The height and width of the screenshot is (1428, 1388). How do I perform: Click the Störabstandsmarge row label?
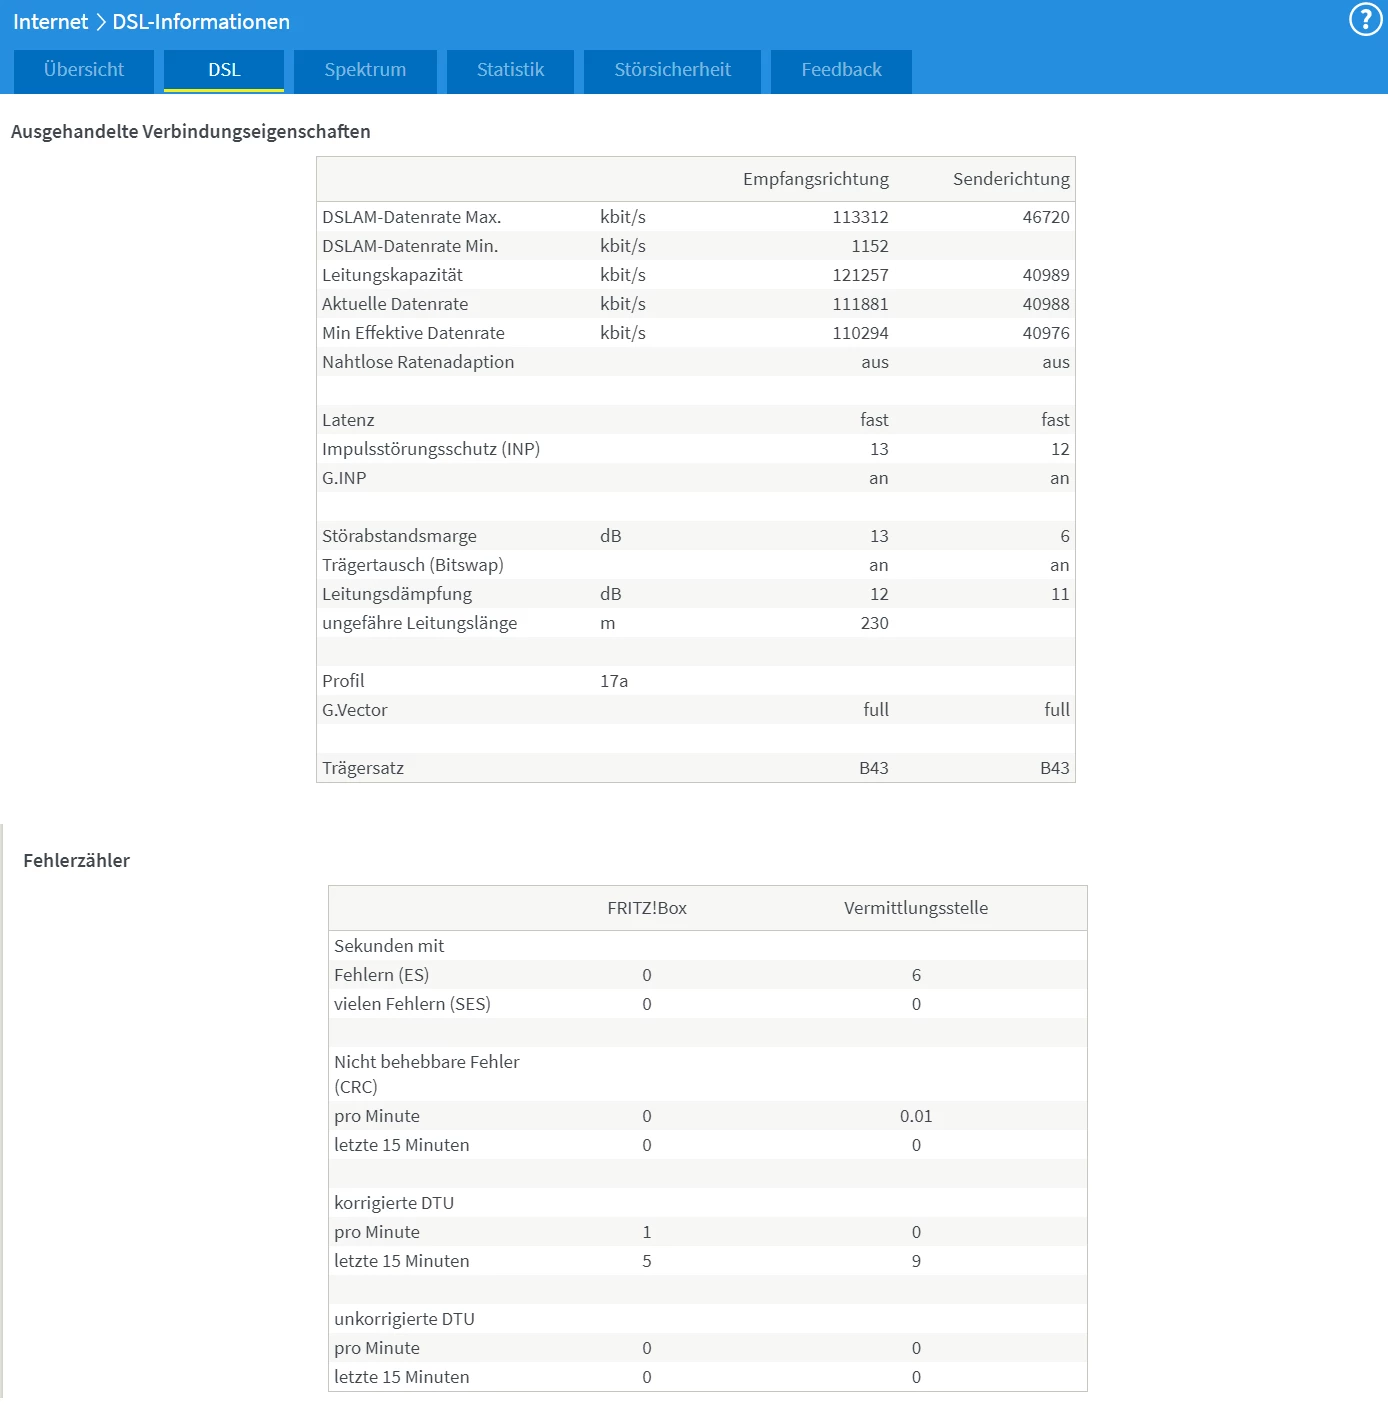coord(399,536)
